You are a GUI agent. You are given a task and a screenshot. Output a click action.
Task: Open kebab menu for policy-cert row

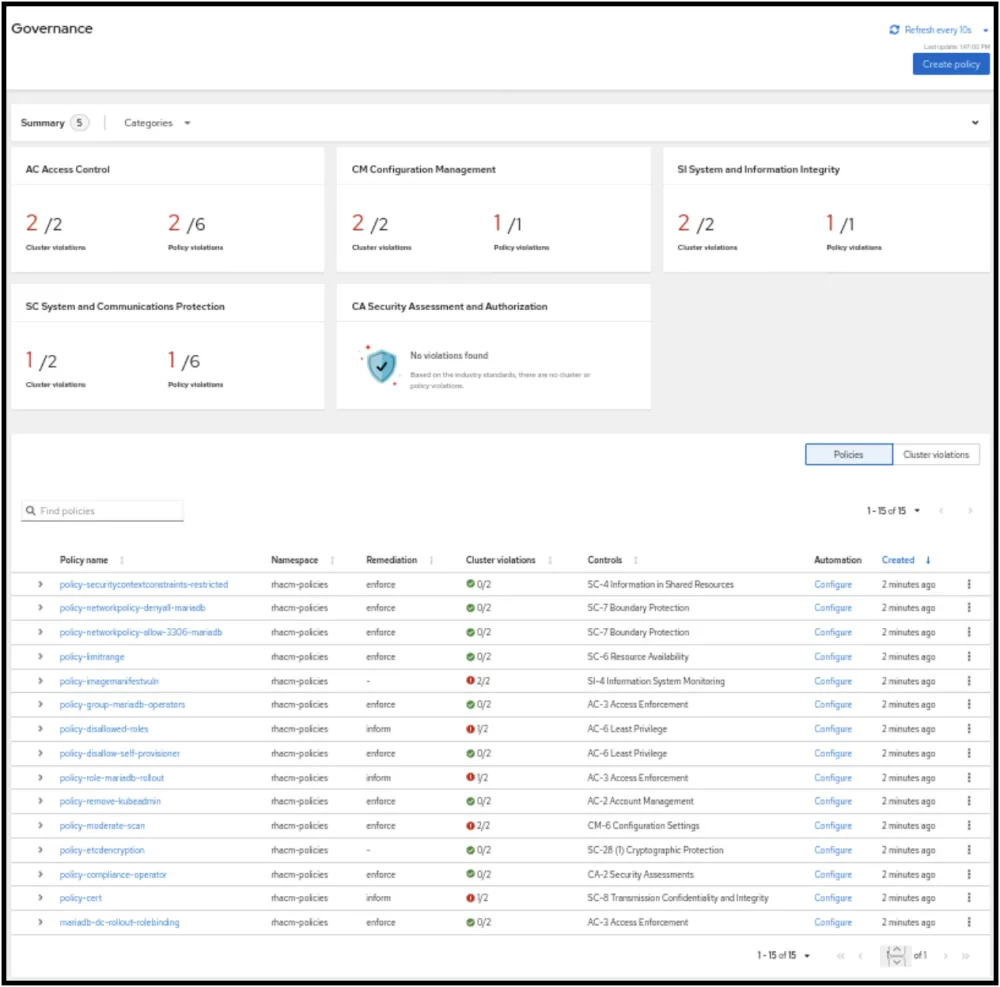968,898
